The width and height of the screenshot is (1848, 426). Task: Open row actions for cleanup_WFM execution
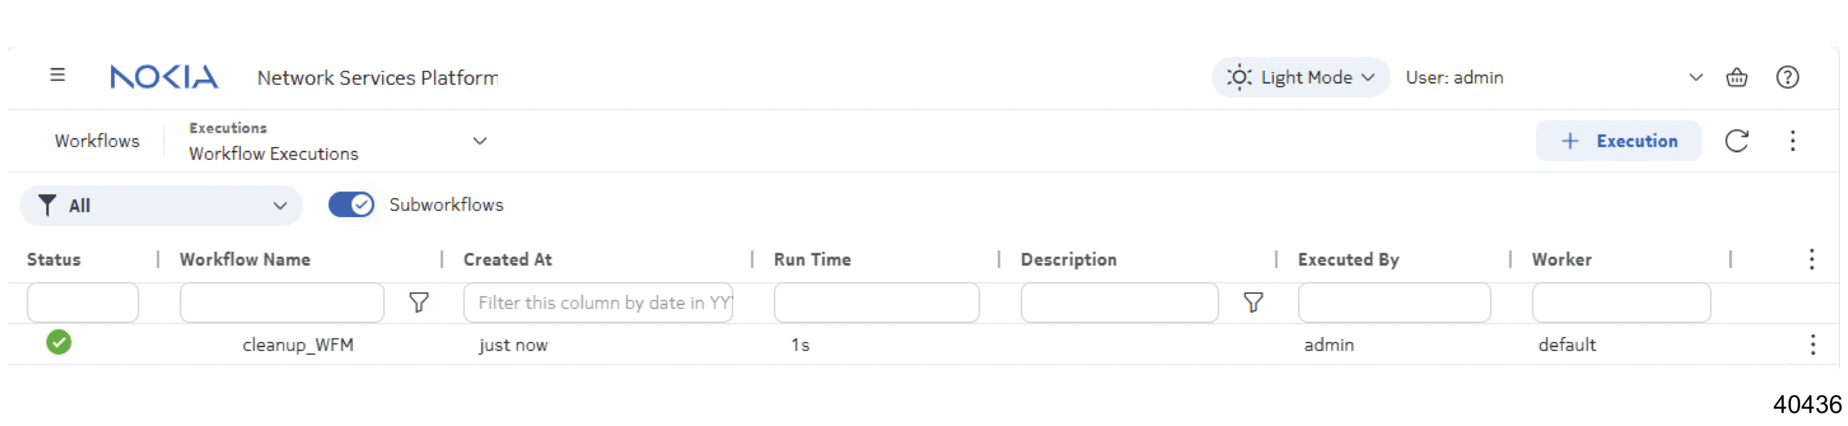point(1812,345)
